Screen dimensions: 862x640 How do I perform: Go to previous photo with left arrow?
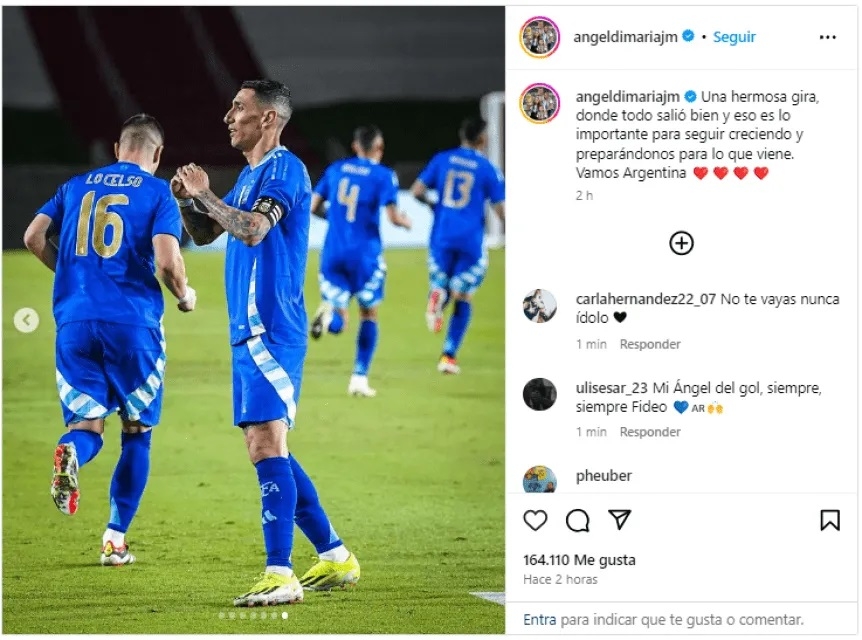[26, 320]
